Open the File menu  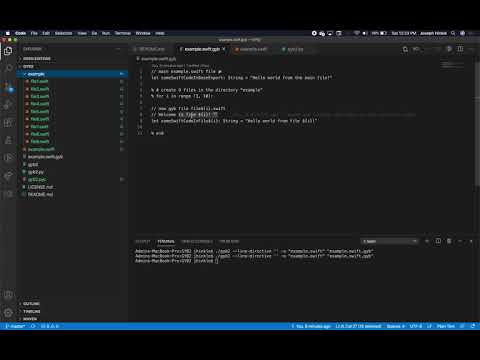tap(34, 33)
